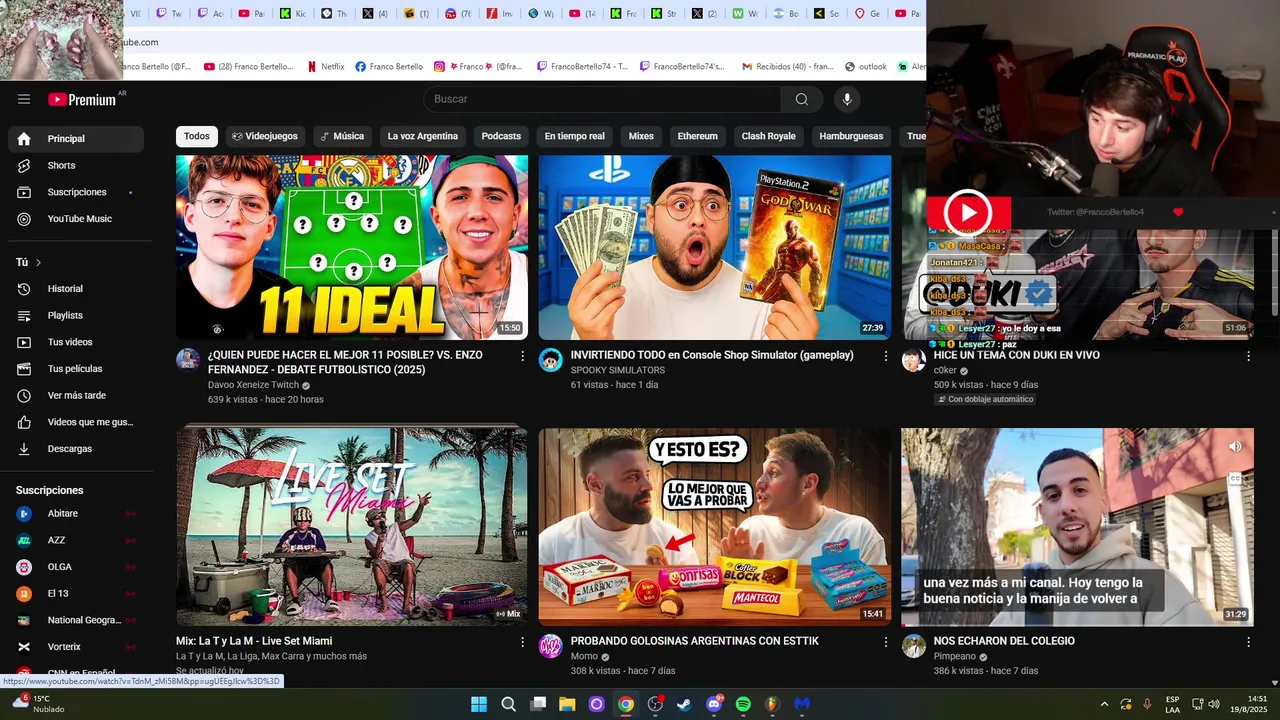This screenshot has height=720, width=1280.
Task: Click the search magnifier button
Action: [802, 99]
